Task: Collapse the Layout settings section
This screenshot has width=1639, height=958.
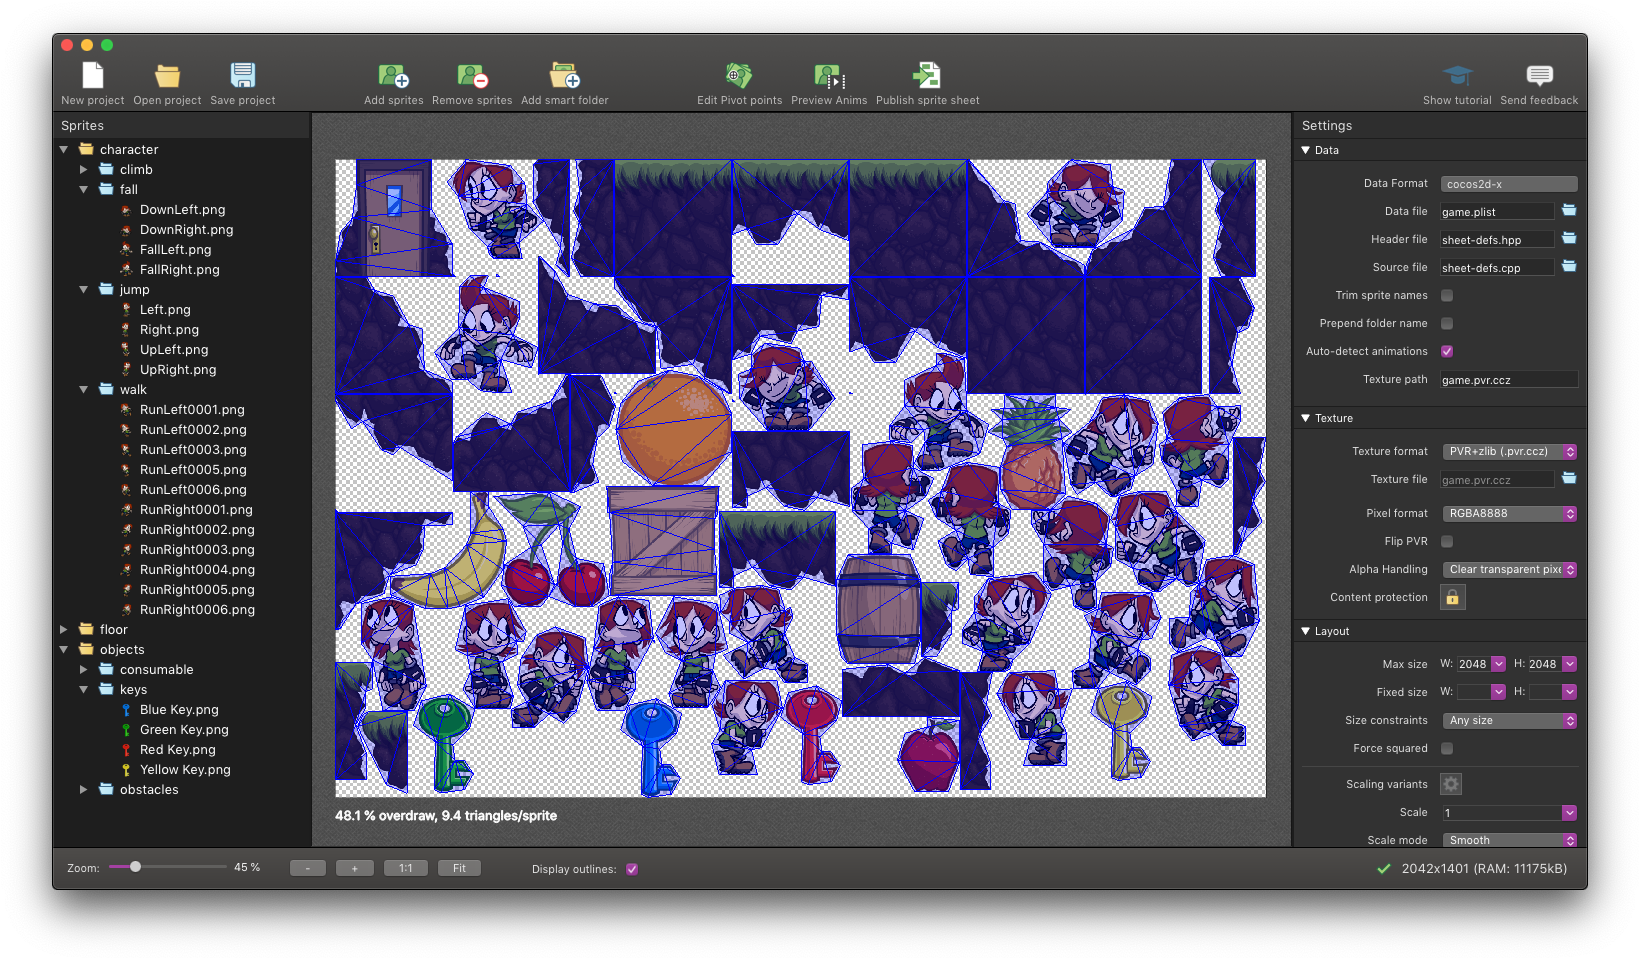Action: pyautogui.click(x=1306, y=631)
